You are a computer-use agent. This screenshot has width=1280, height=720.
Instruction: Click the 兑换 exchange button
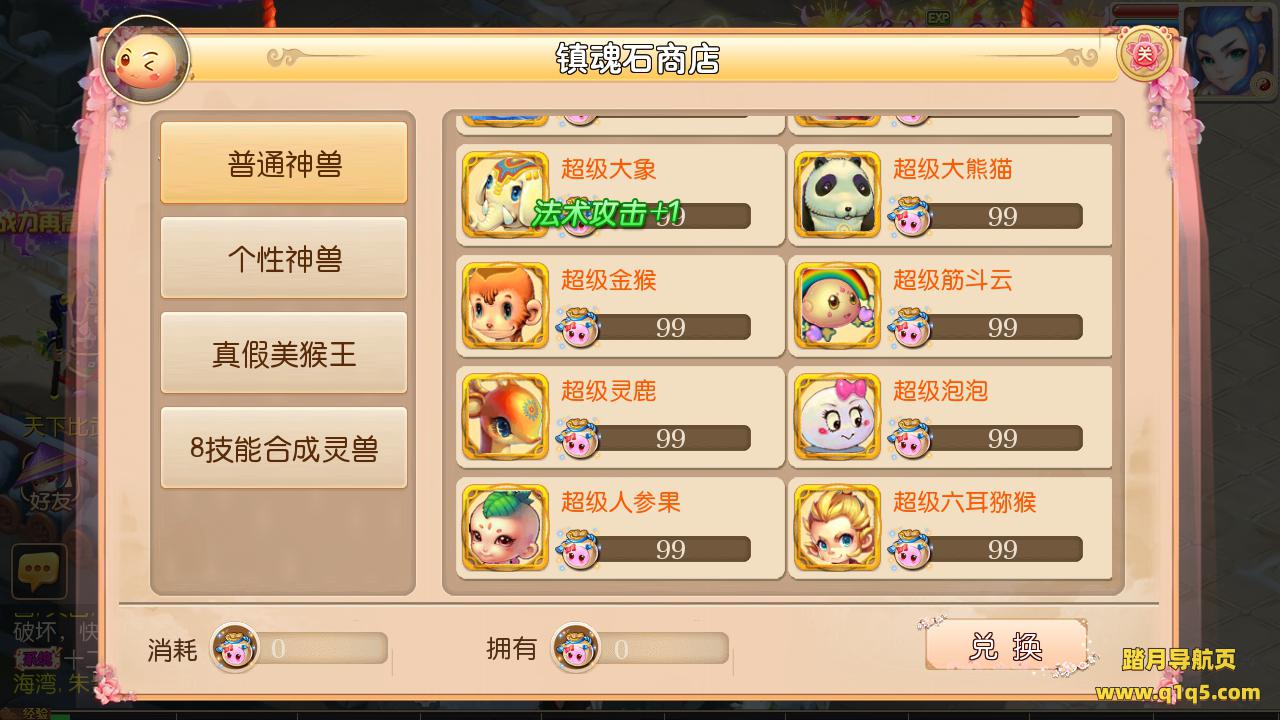tap(1006, 646)
